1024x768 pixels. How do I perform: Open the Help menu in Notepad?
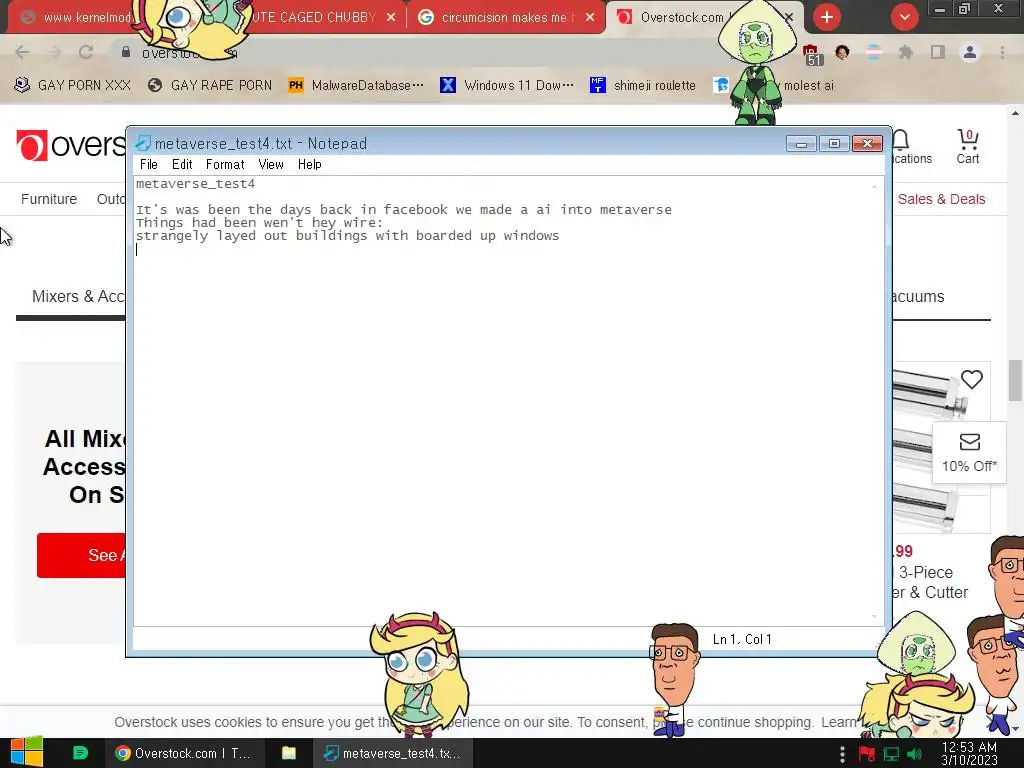click(x=310, y=165)
